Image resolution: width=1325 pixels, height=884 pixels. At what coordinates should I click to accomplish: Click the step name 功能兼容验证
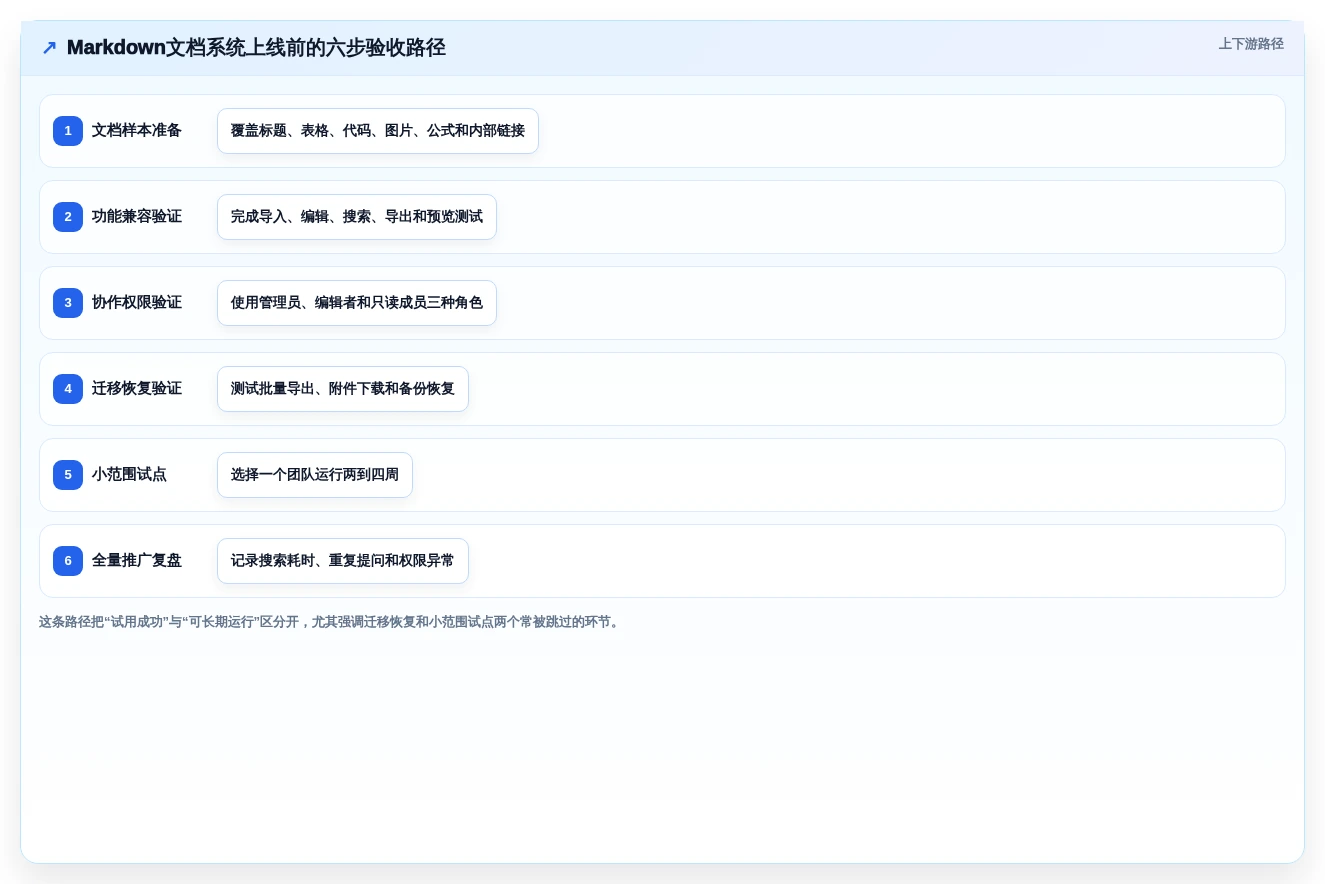tap(137, 217)
